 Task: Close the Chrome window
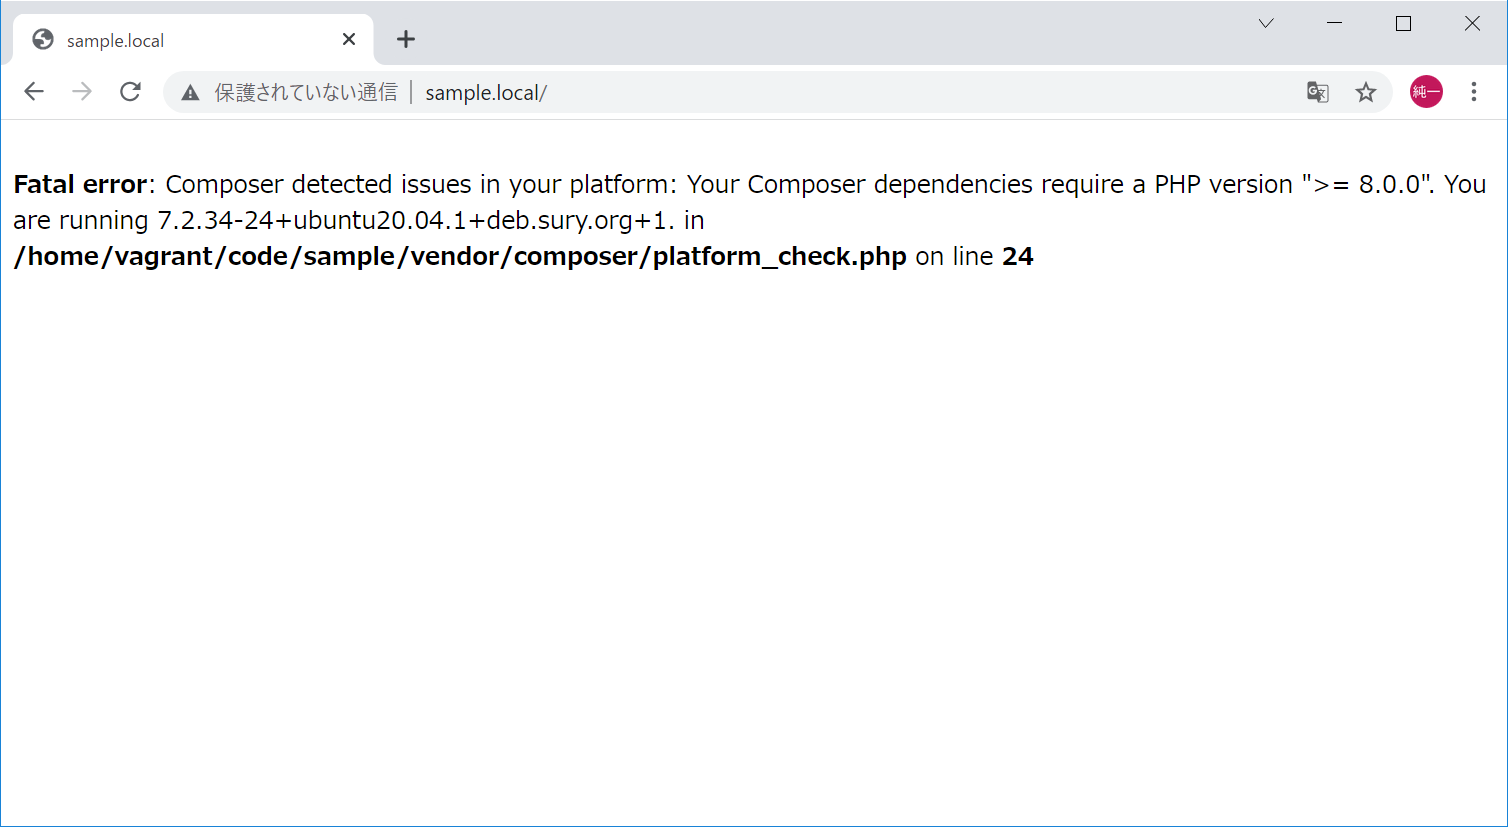[1472, 23]
